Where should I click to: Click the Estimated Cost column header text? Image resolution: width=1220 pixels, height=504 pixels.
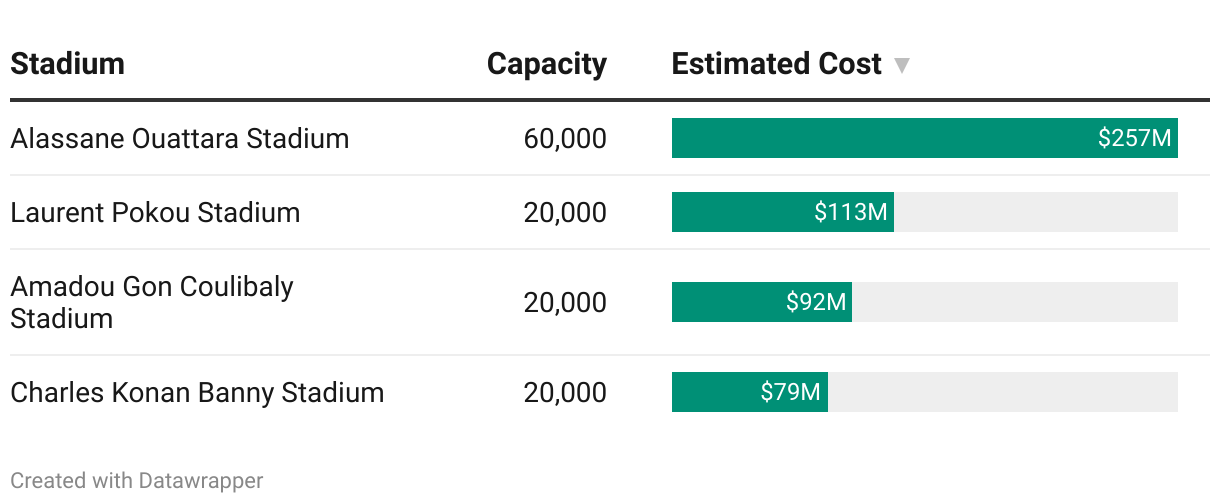[776, 64]
